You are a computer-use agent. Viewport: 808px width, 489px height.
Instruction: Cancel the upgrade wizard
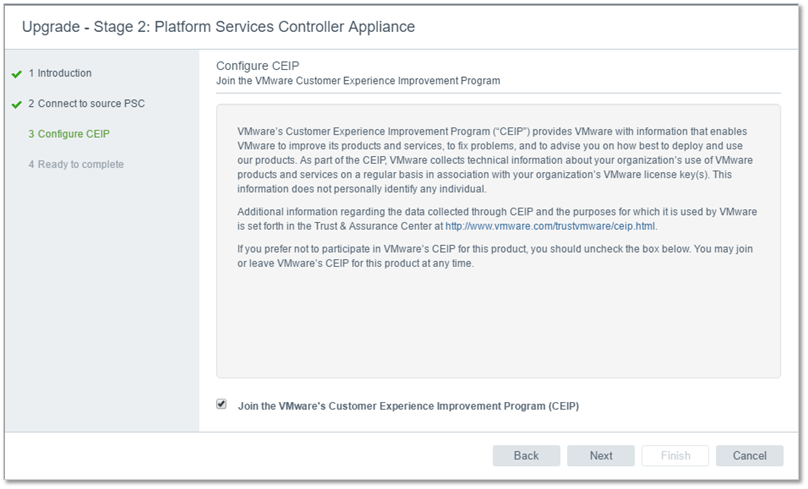point(750,456)
